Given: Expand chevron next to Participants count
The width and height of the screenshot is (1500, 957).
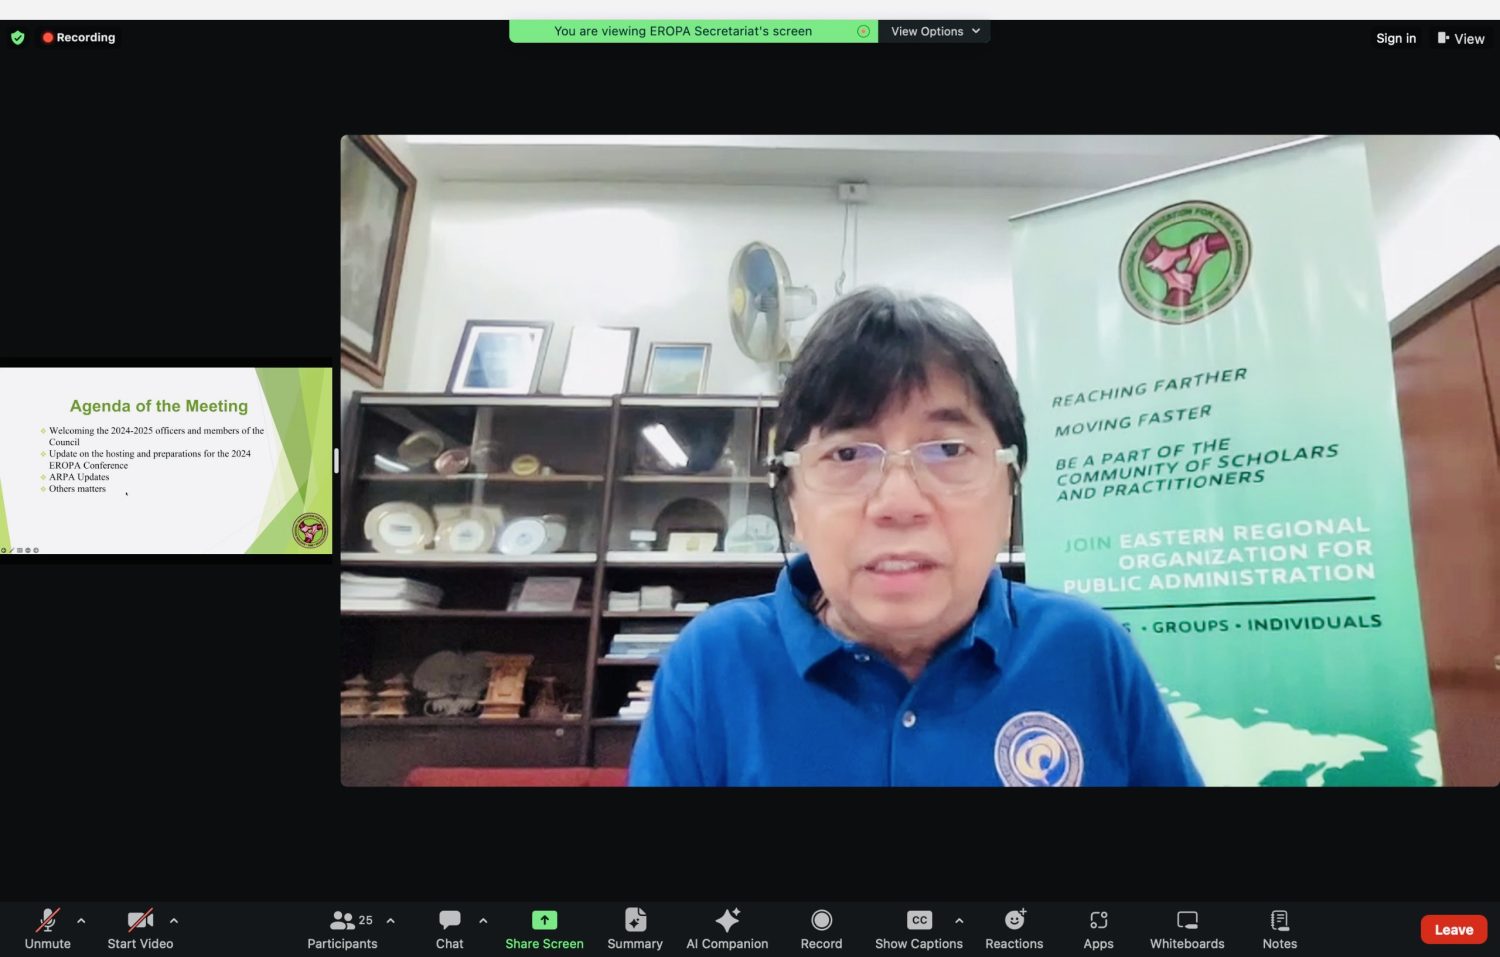Looking at the screenshot, I should click(391, 921).
